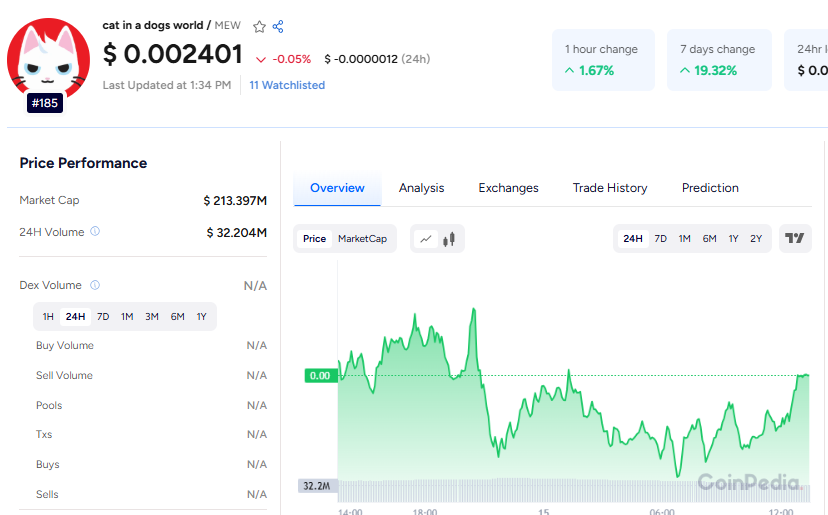The width and height of the screenshot is (828, 515).
Task: Go to the Exchanges tab
Action: point(509,188)
